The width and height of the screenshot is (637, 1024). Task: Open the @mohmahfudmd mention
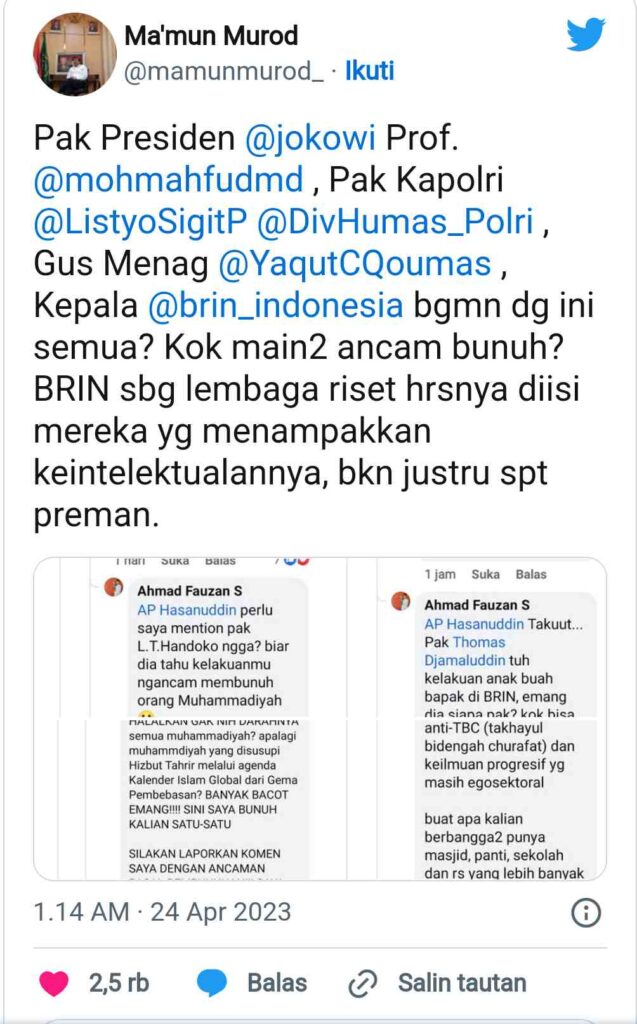[169, 180]
